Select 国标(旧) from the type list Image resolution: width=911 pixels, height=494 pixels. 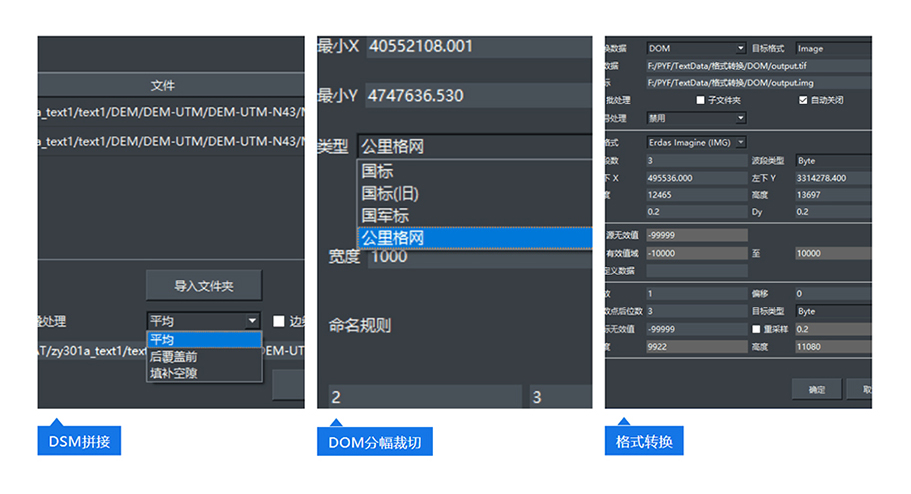click(390, 194)
